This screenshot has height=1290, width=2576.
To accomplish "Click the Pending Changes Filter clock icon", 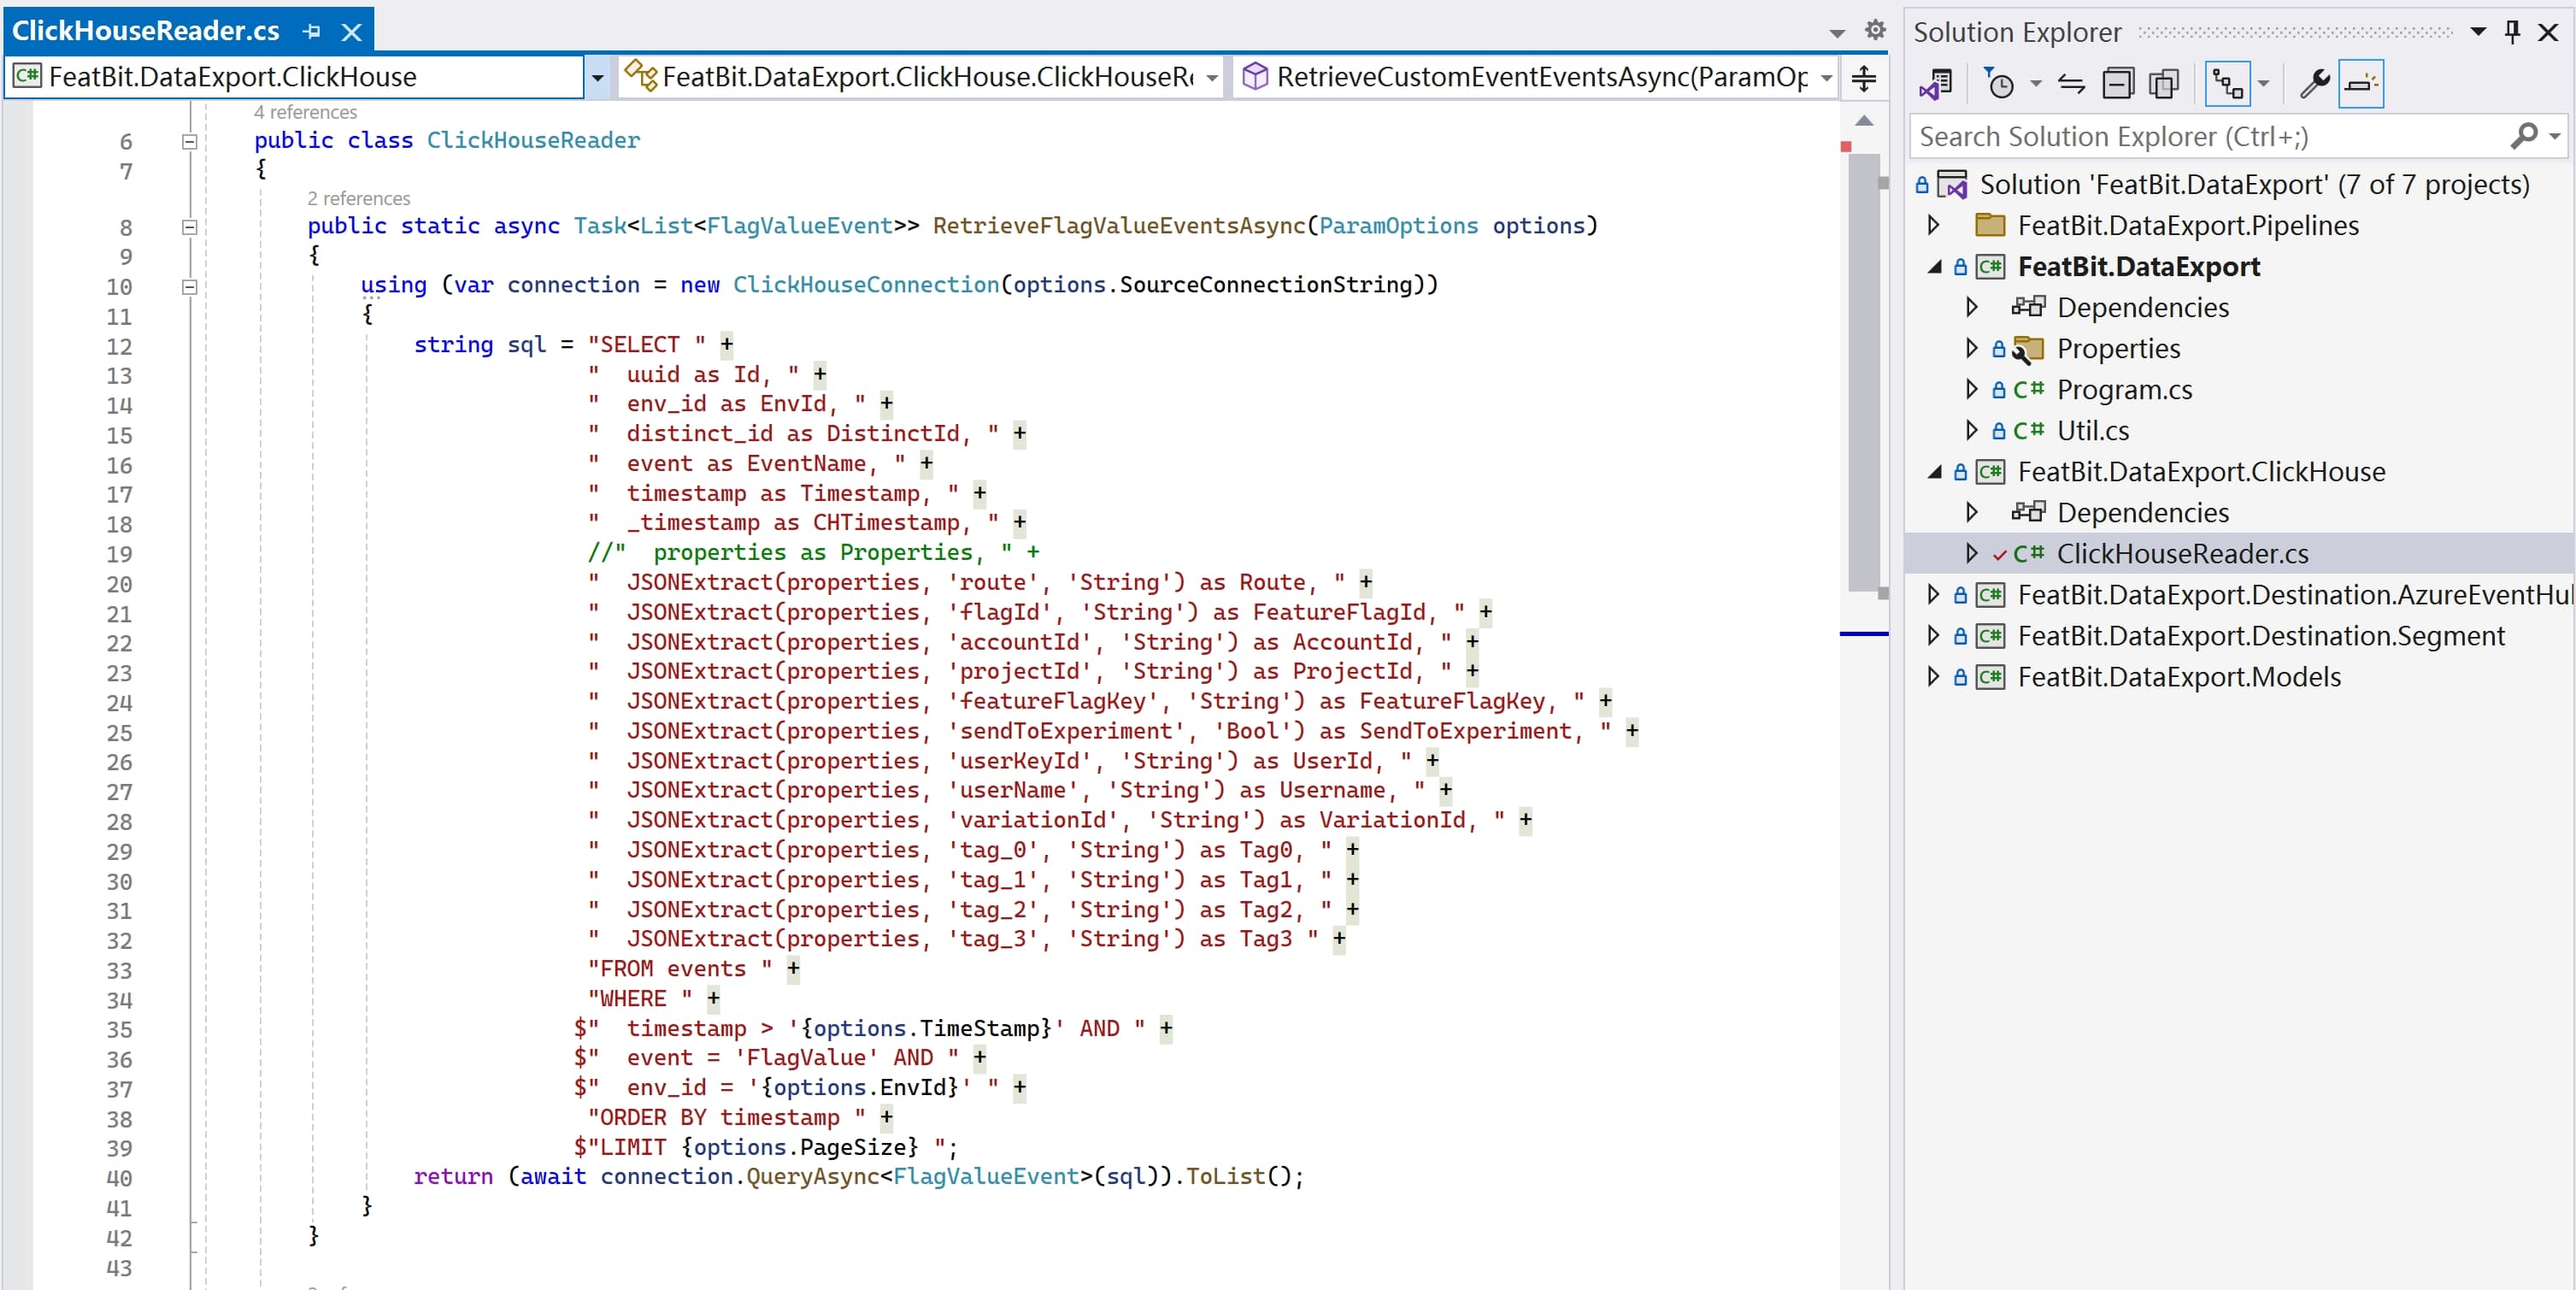I will (2000, 84).
